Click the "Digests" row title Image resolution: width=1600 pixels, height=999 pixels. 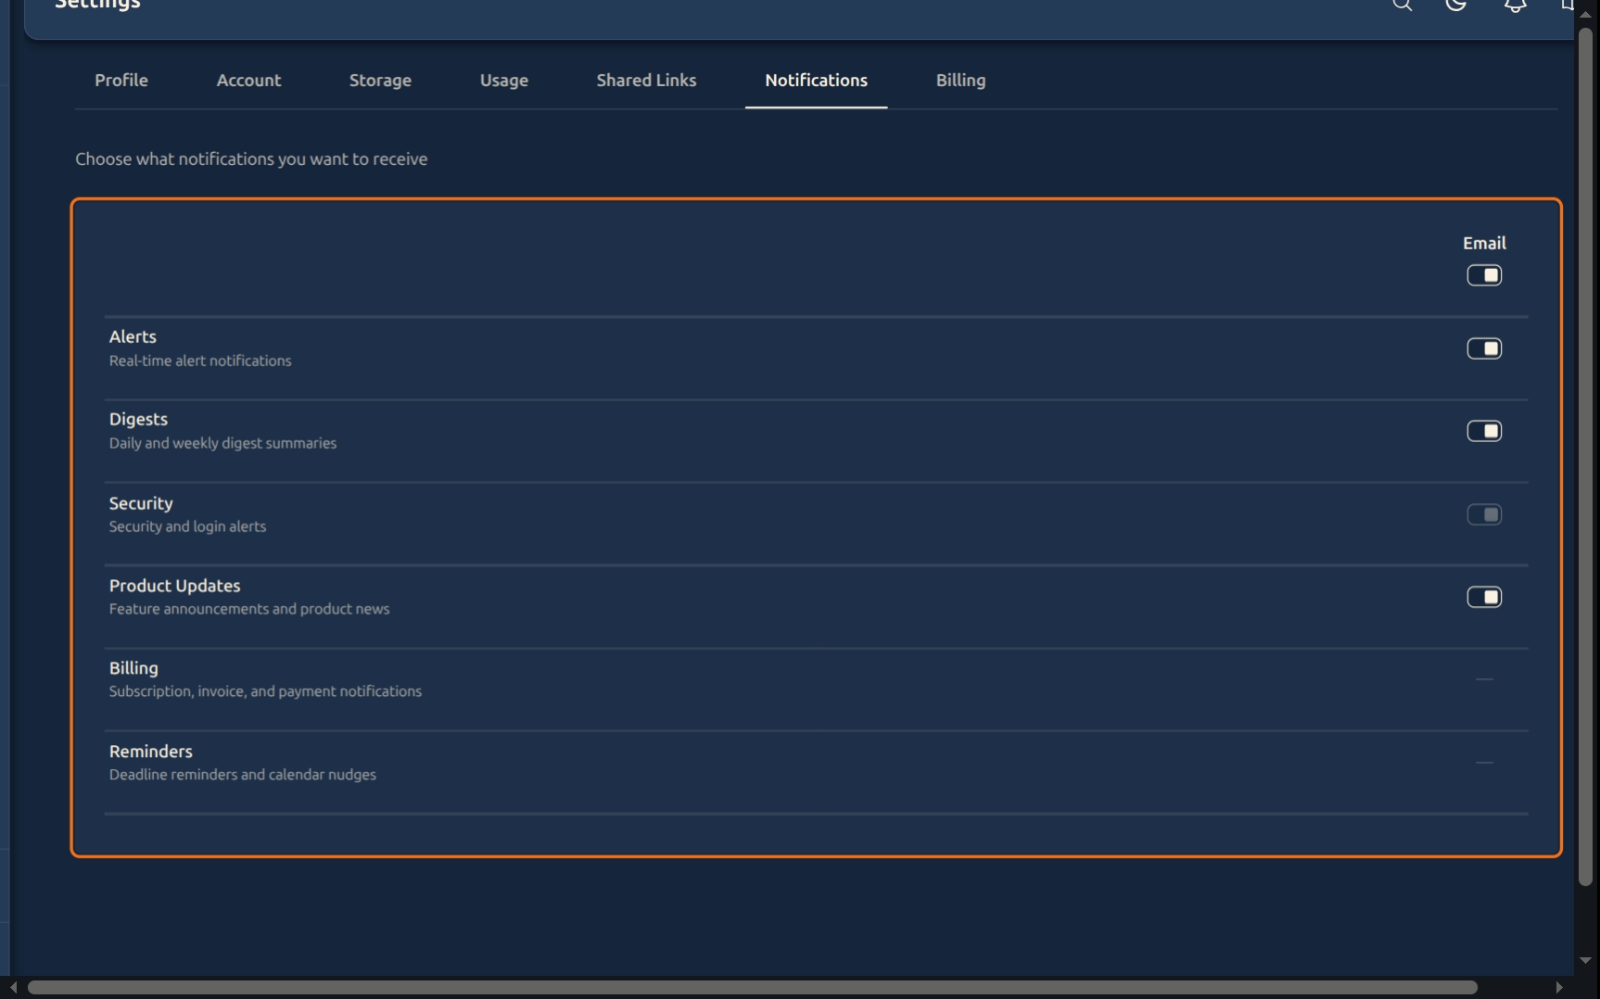pos(138,420)
